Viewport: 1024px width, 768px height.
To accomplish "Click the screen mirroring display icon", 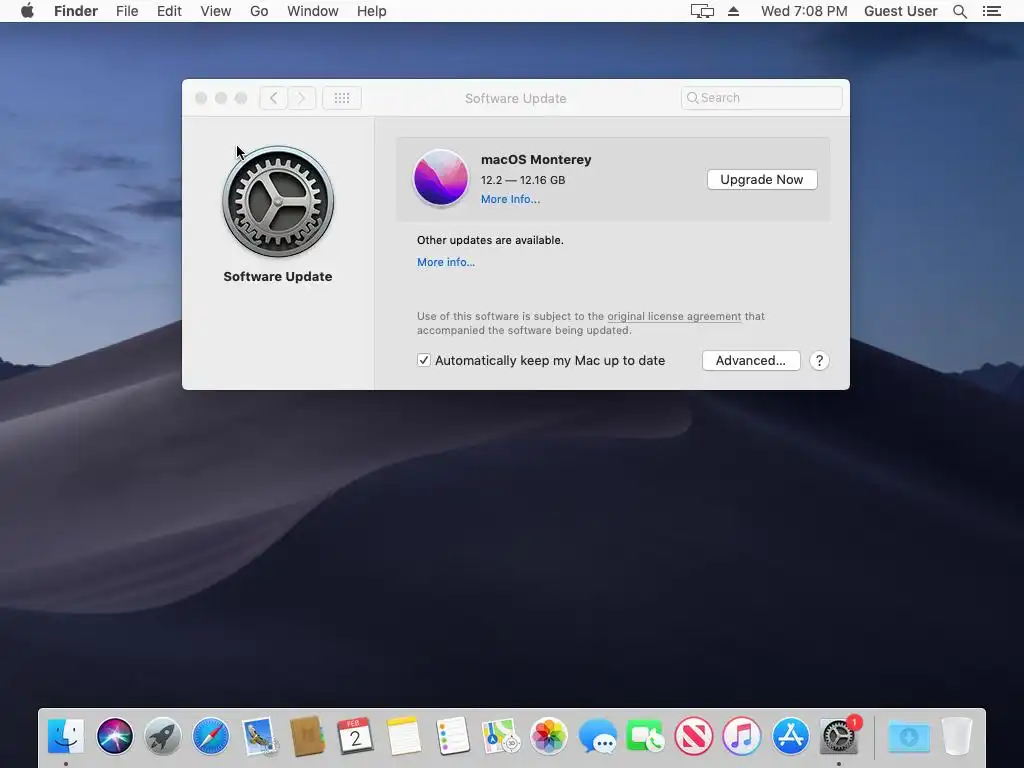I will click(x=702, y=11).
